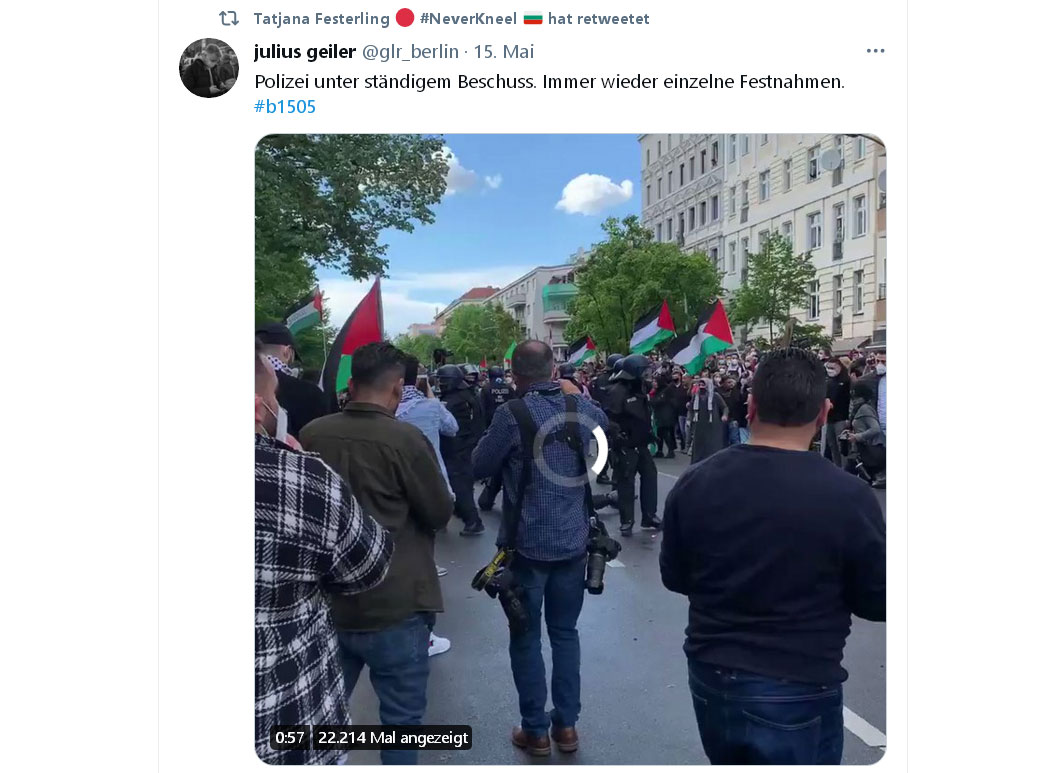Click the 0:57 duration badge

289,737
